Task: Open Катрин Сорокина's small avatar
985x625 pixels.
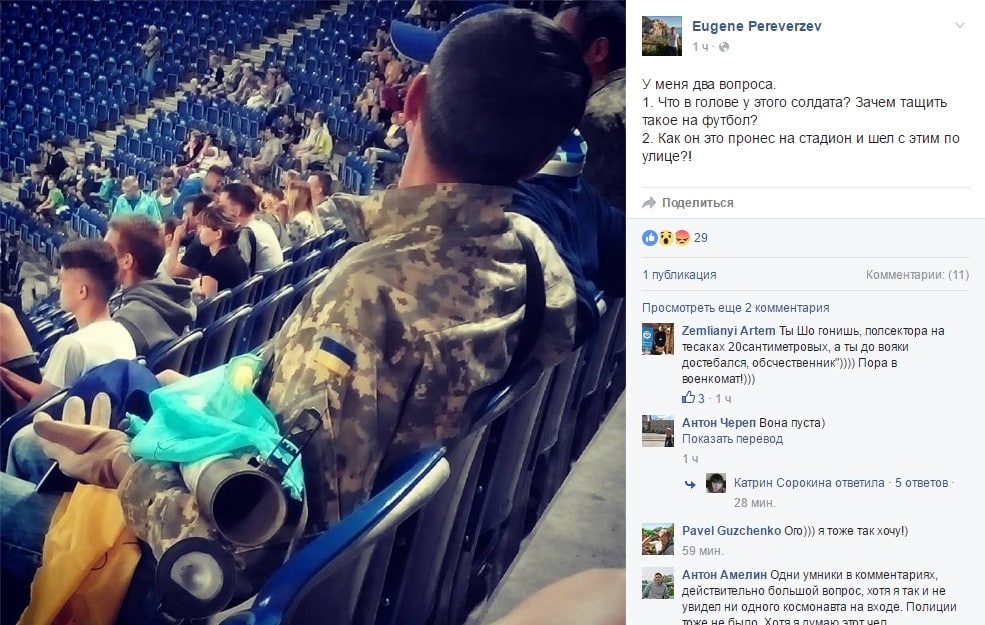Action: [716, 483]
